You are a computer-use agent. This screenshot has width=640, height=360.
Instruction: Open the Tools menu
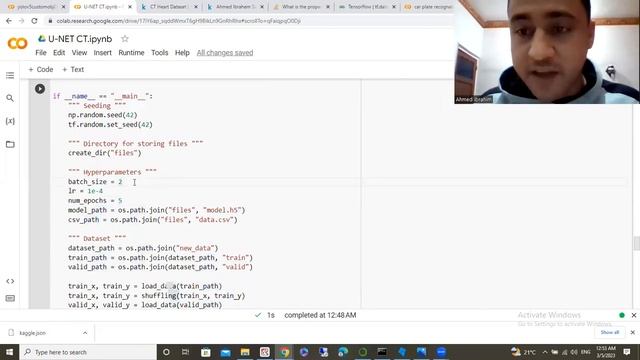coord(160,53)
